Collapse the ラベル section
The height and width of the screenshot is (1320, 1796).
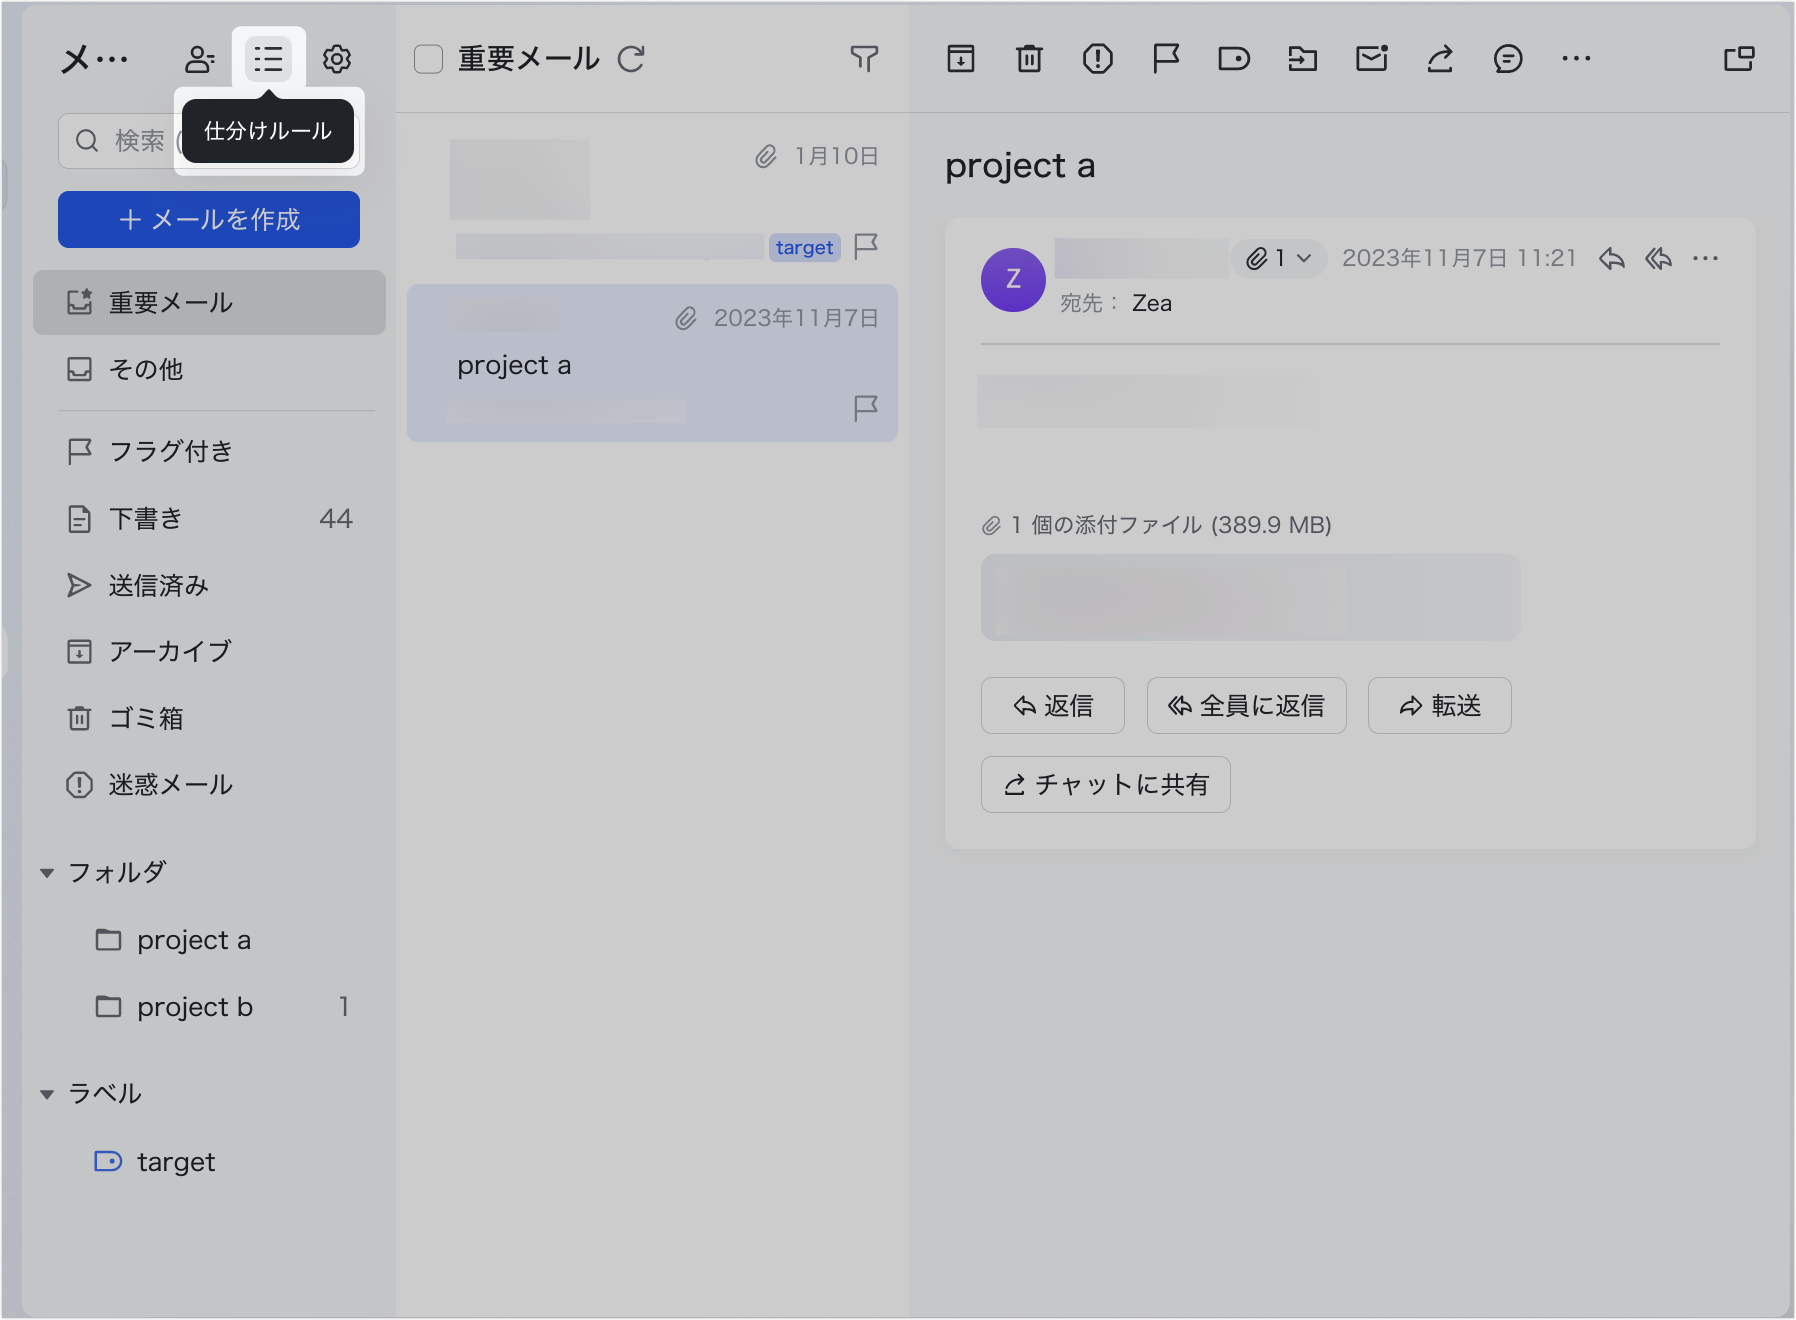[47, 1094]
